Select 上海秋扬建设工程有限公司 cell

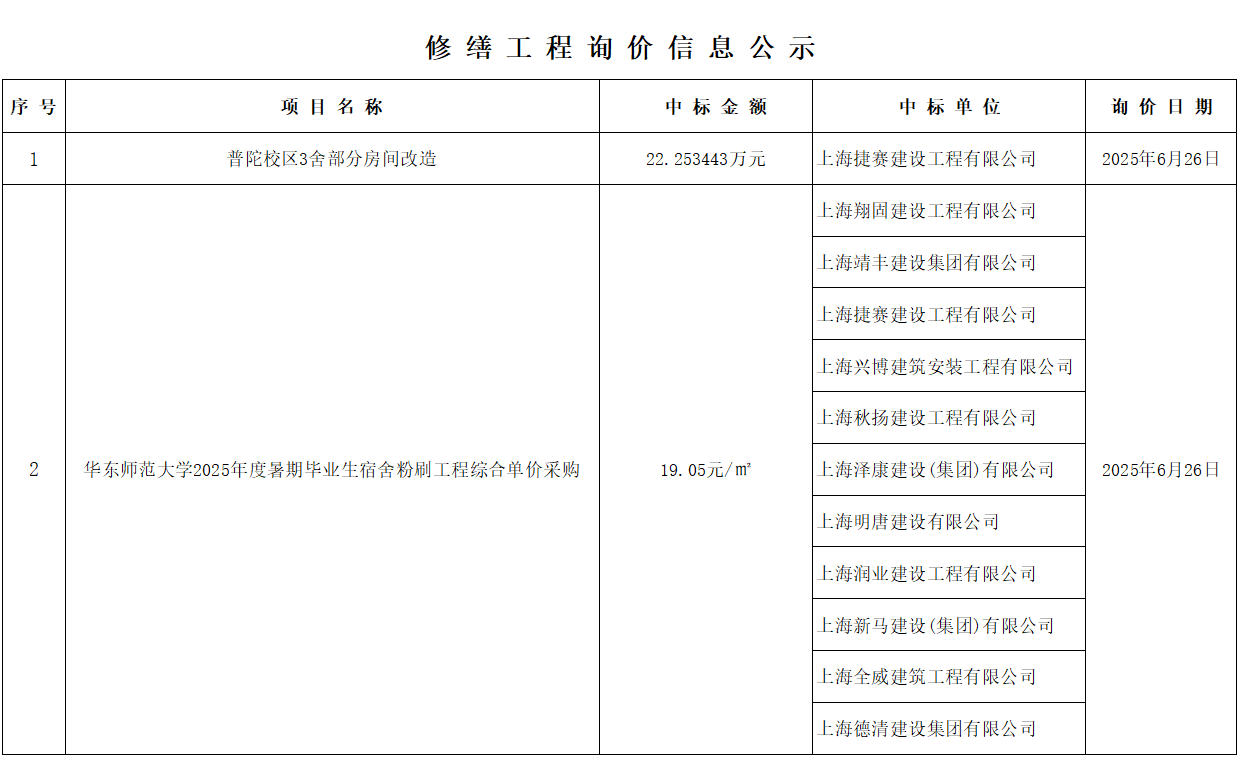click(x=949, y=417)
